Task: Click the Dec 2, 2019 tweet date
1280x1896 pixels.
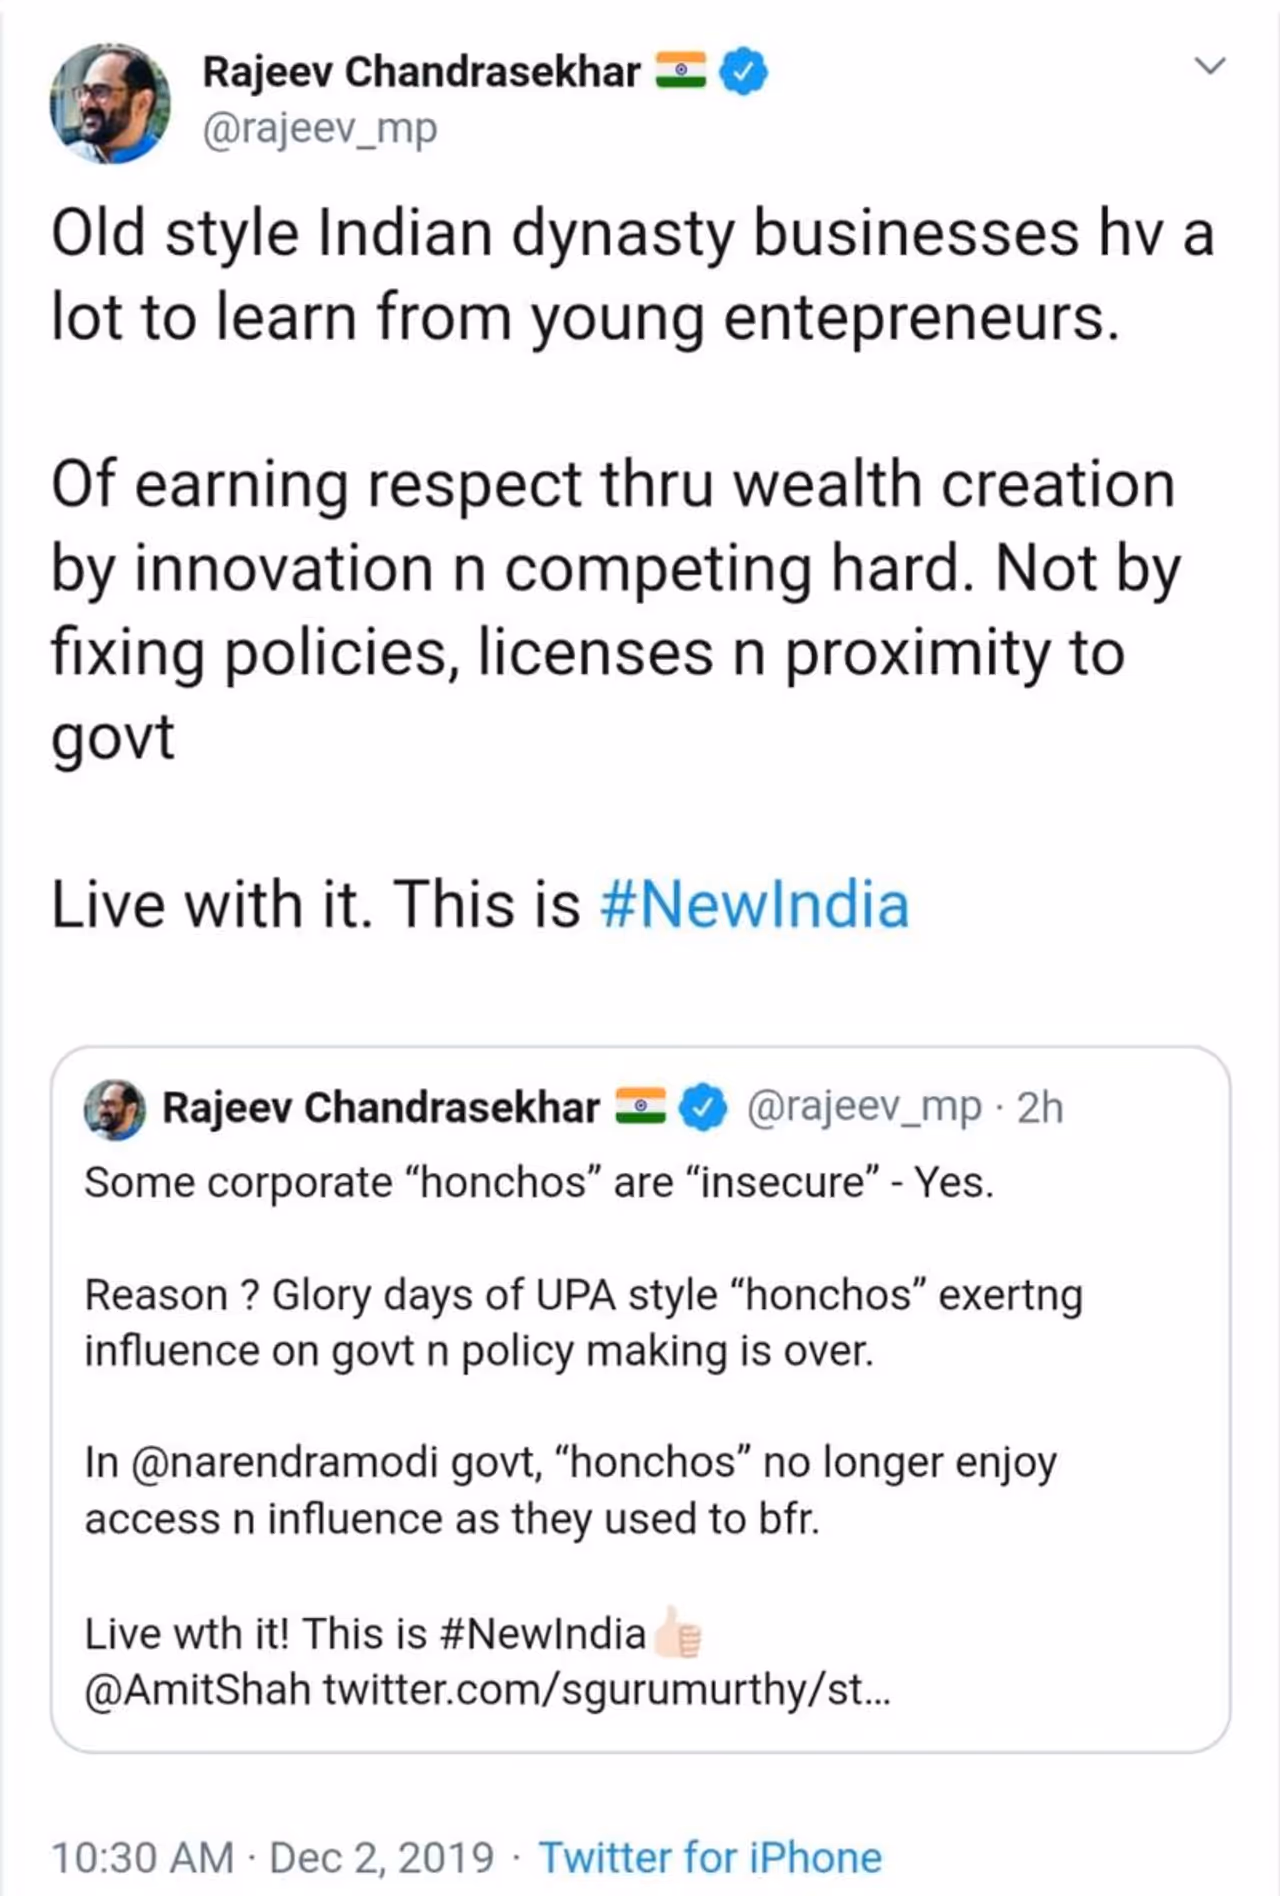Action: [x=381, y=1858]
